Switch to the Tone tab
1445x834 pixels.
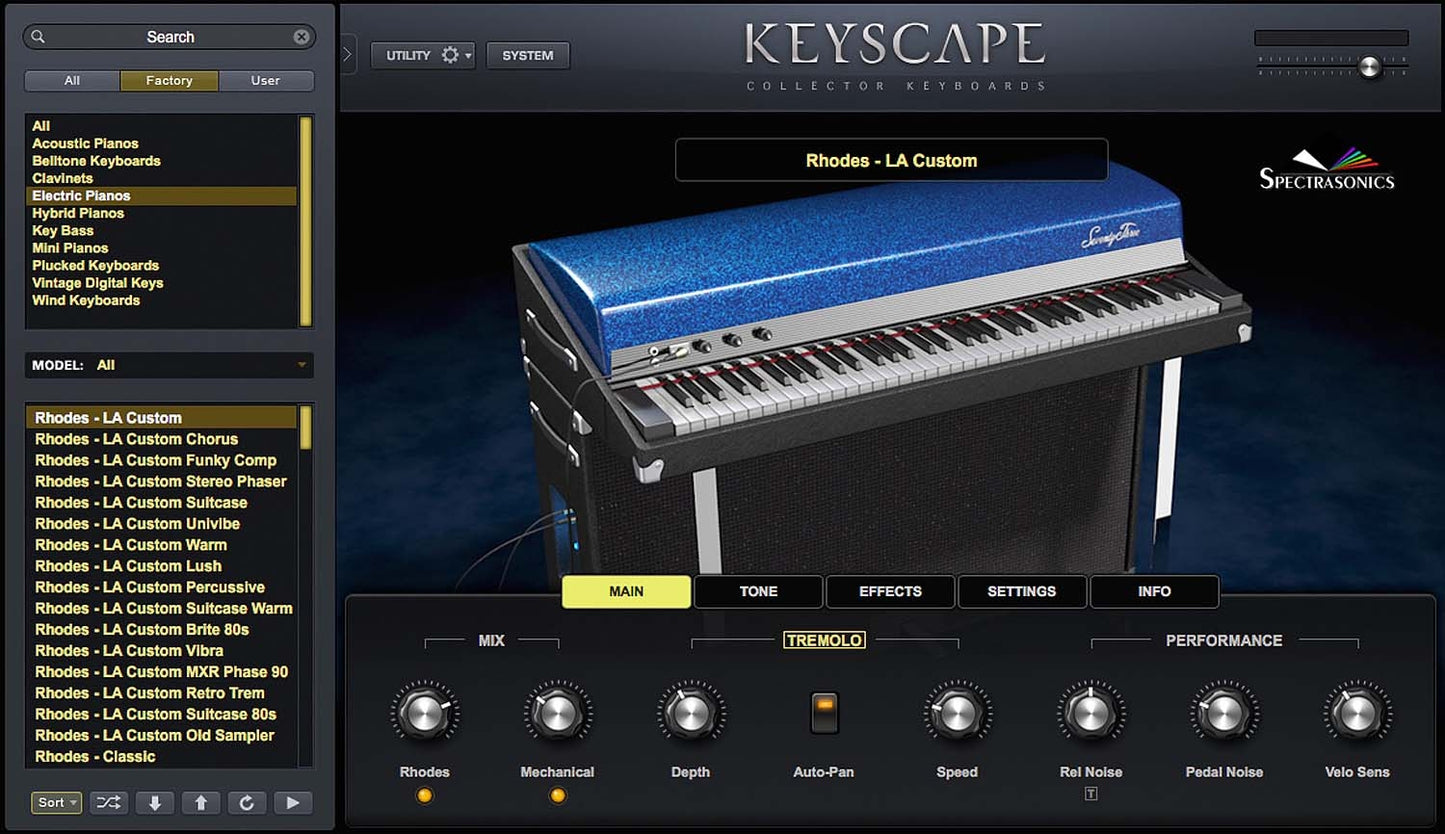758,591
